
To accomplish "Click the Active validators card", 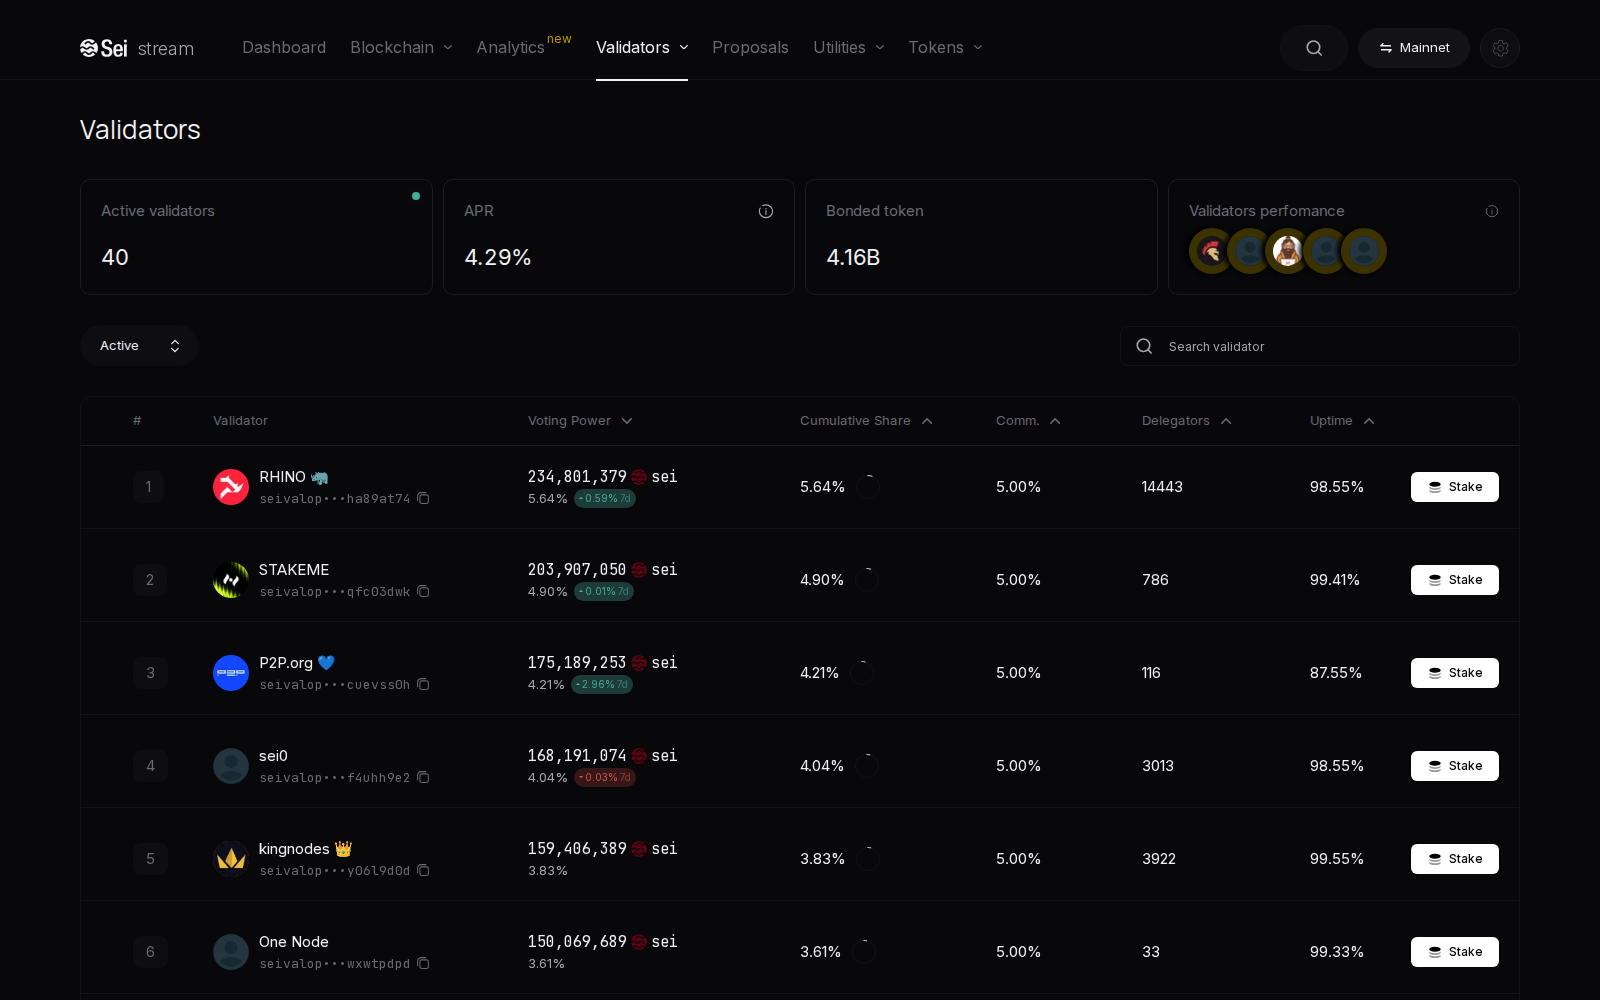I will pyautogui.click(x=256, y=237).
